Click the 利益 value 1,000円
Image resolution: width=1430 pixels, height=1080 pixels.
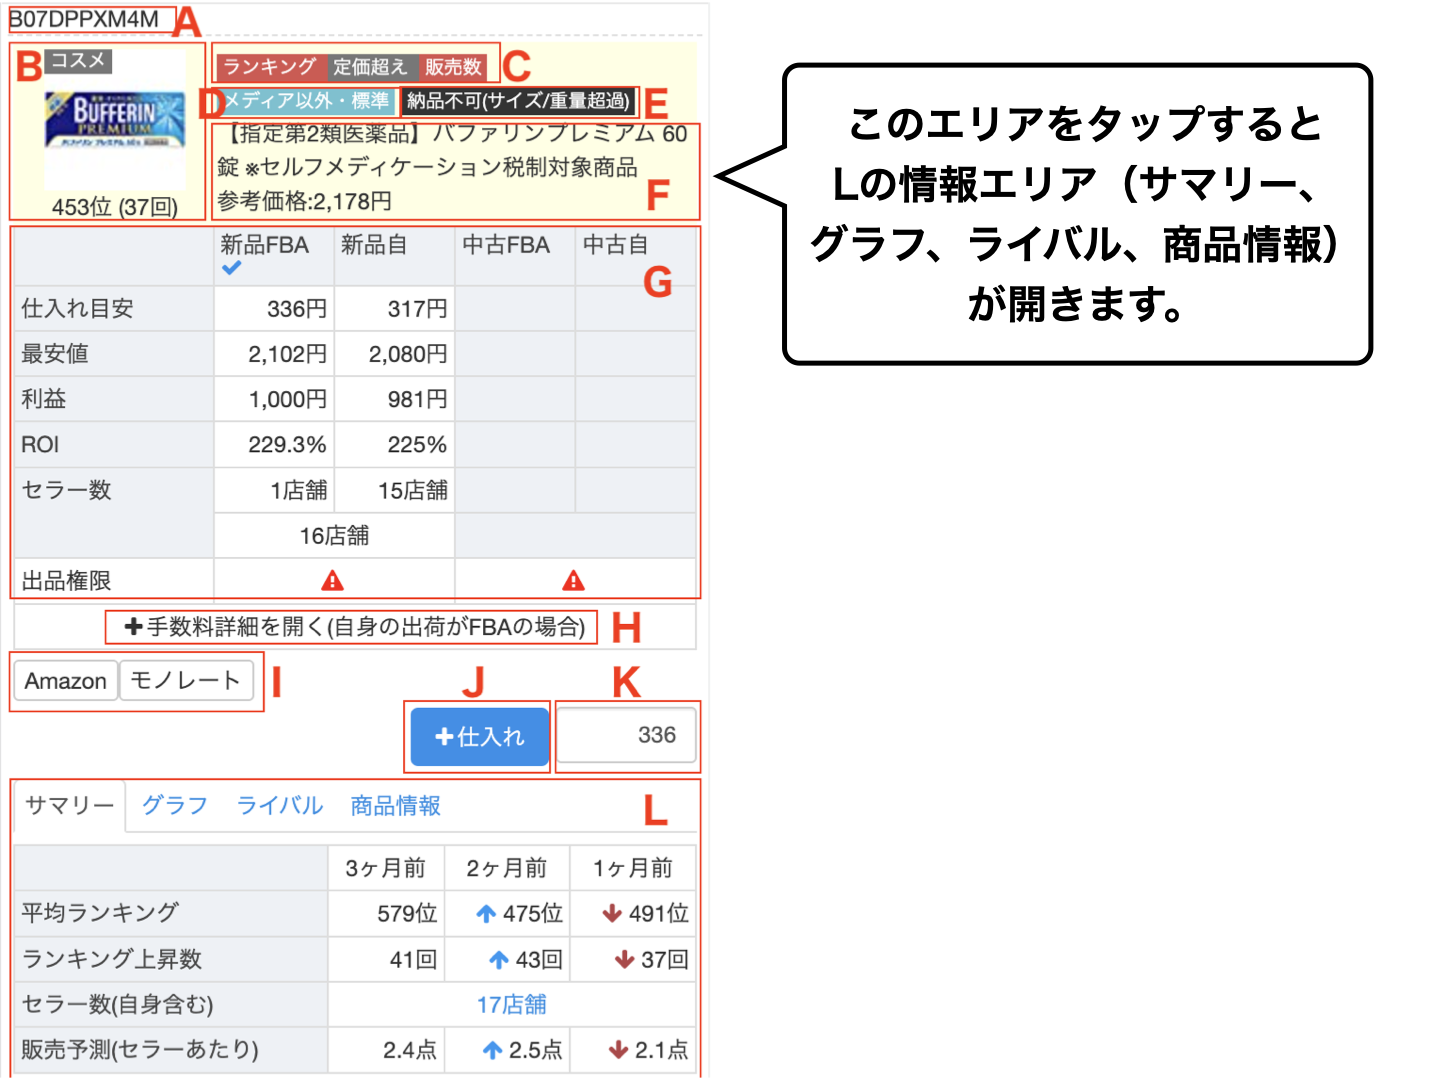click(287, 399)
